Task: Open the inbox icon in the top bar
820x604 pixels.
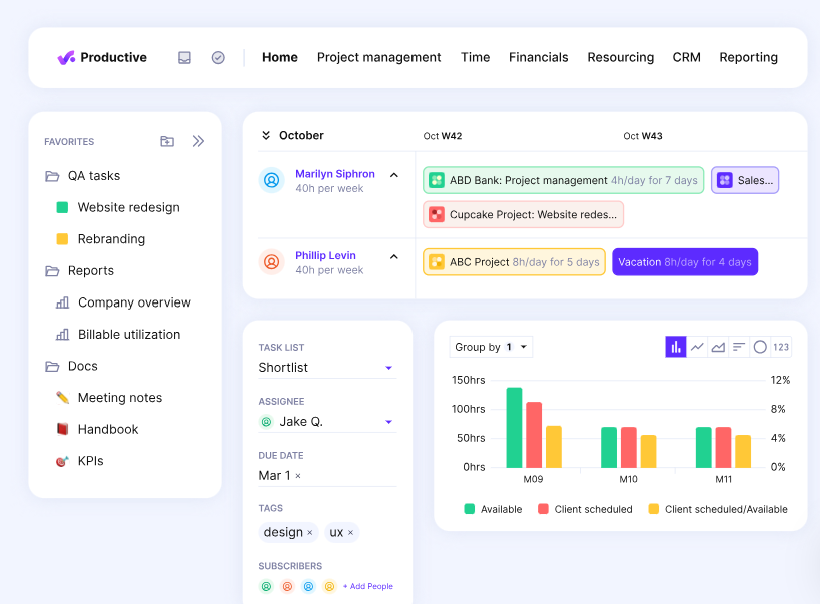Action: [x=184, y=57]
